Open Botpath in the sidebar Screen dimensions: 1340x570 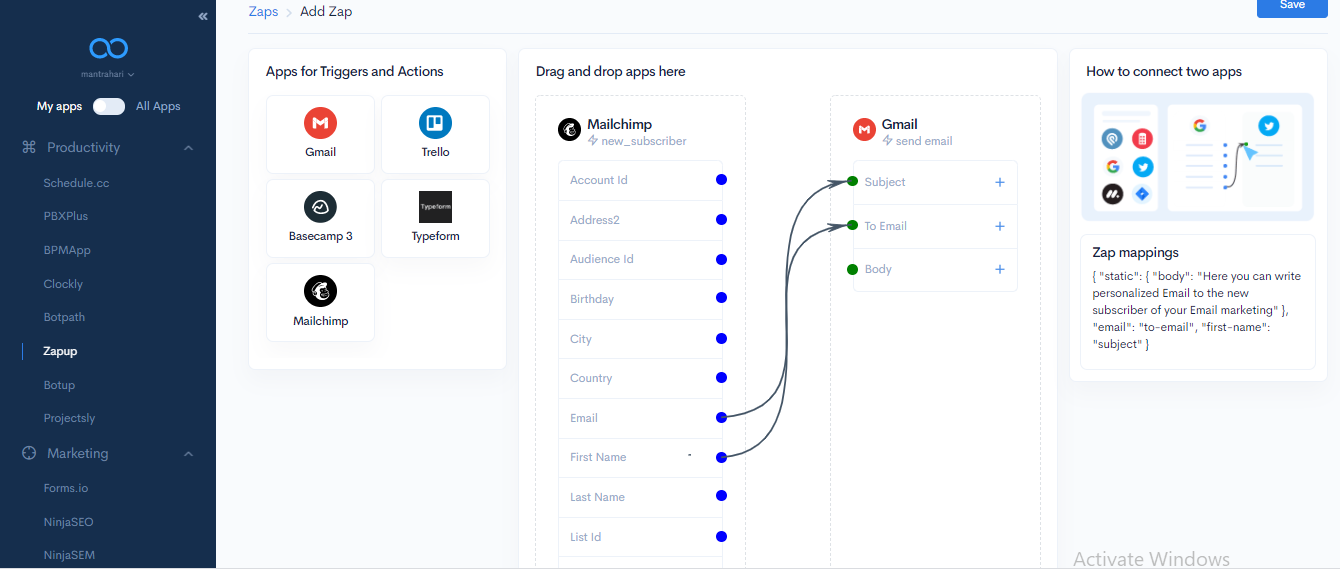tap(64, 317)
